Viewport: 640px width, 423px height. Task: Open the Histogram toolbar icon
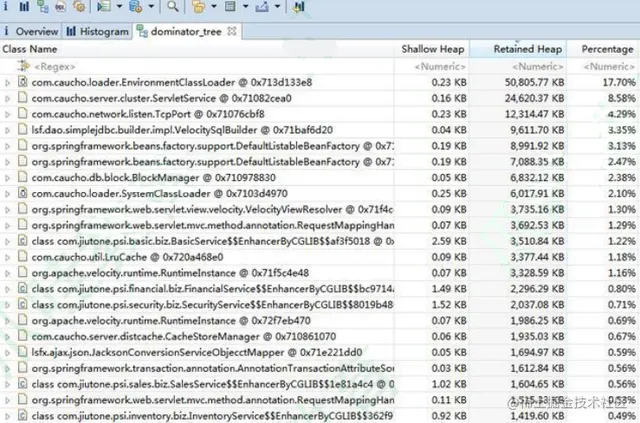coord(24,7)
